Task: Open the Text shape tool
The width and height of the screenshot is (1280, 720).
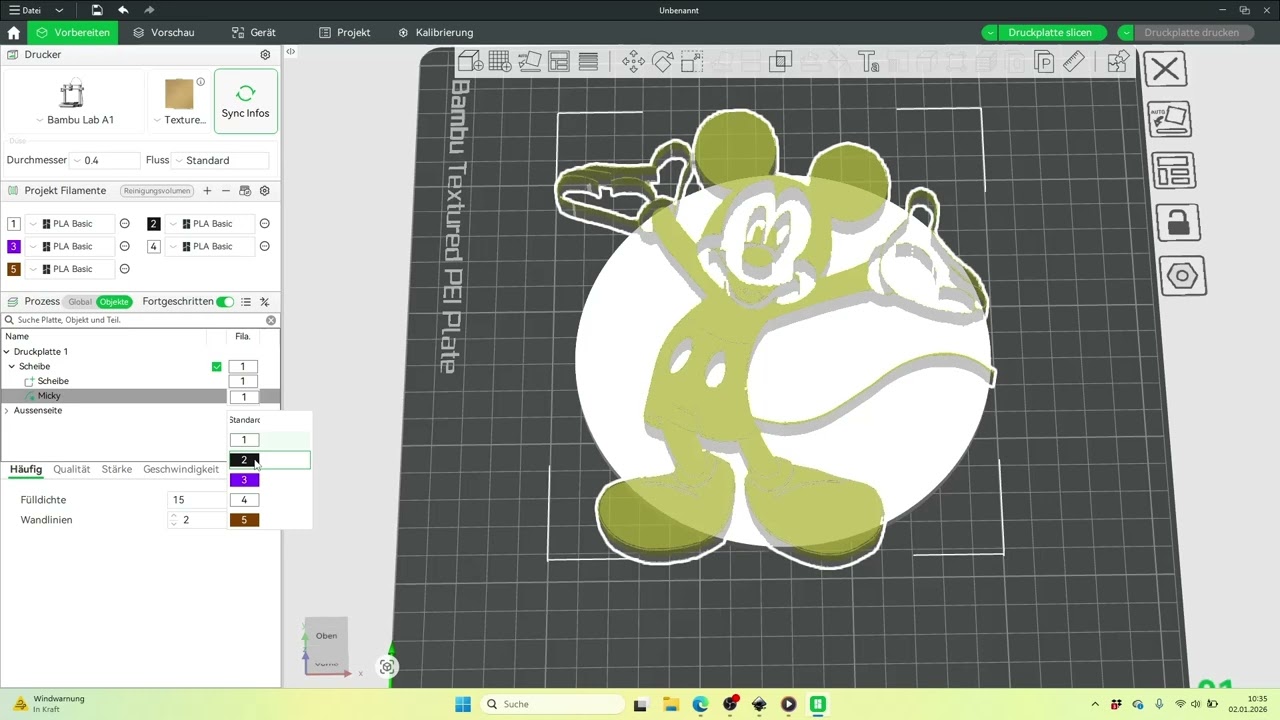Action: click(x=868, y=62)
